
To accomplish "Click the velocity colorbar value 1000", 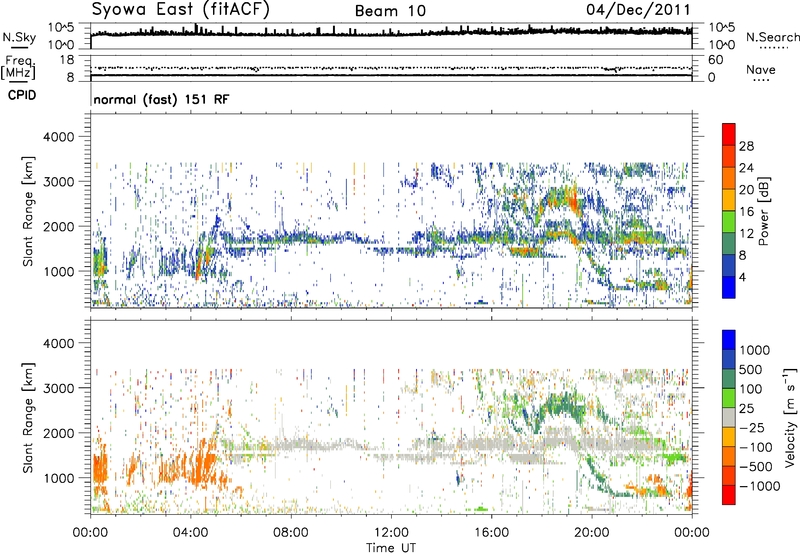I will [755, 350].
